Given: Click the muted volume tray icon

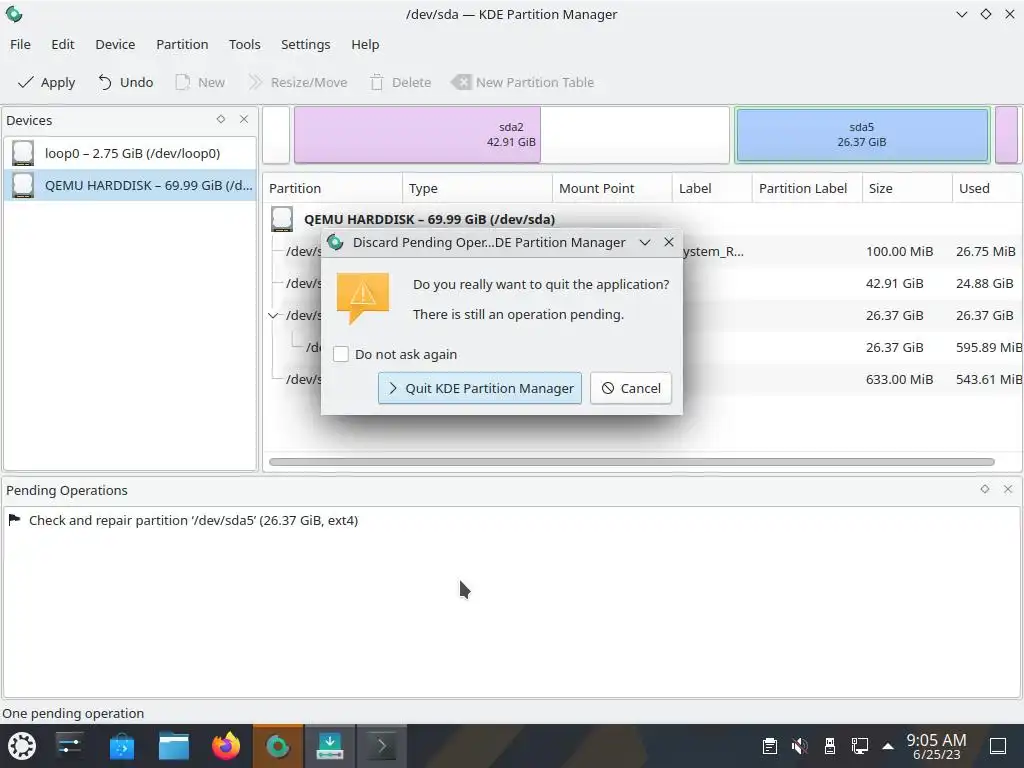Looking at the screenshot, I should click(799, 746).
